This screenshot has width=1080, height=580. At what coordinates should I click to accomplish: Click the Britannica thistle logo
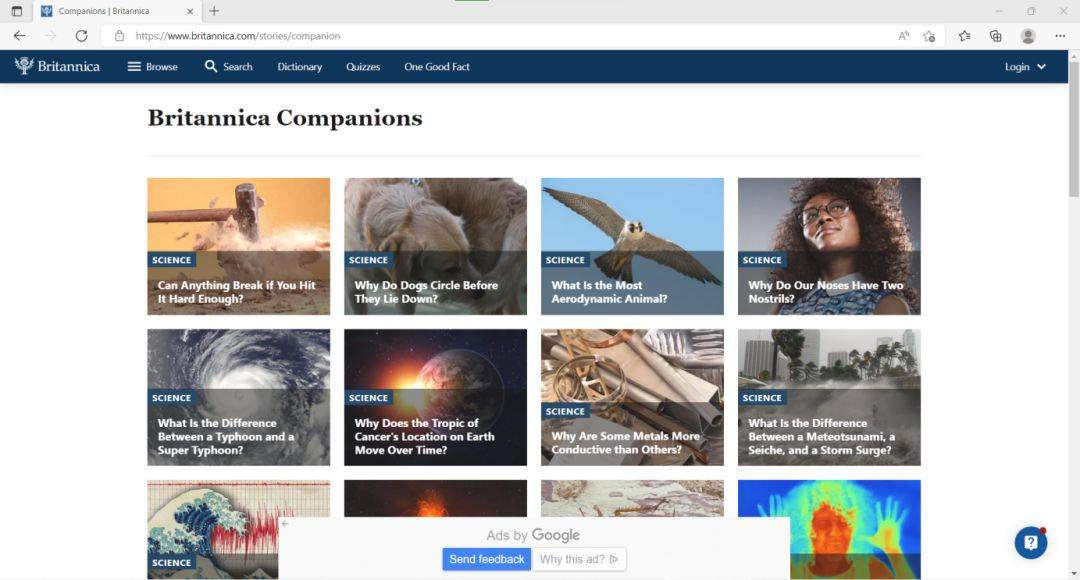[x=58, y=66]
